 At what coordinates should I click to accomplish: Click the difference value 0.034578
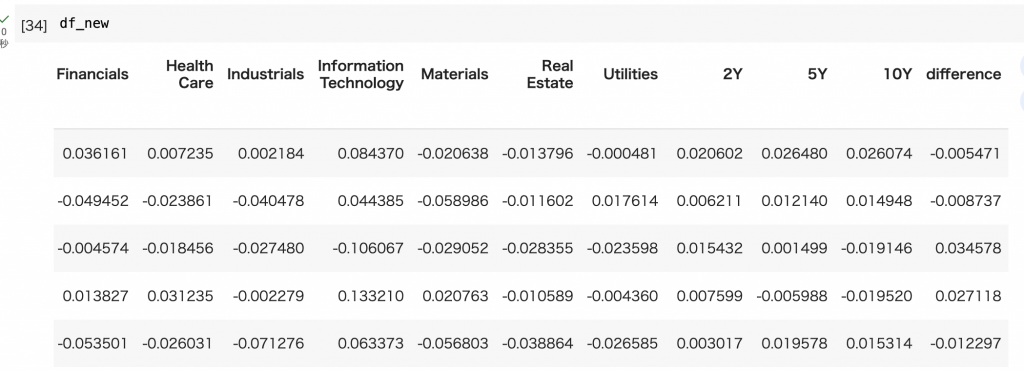(x=968, y=249)
